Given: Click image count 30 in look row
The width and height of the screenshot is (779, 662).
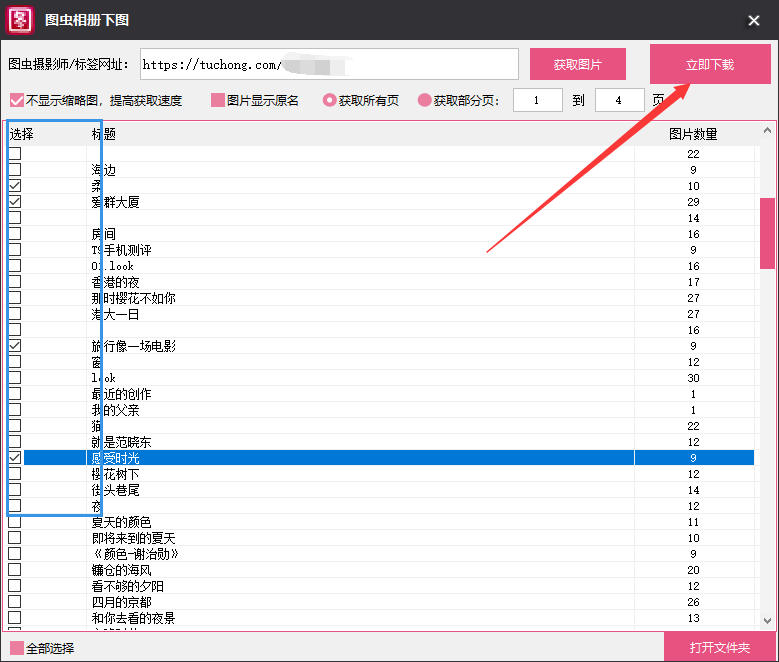Looking at the screenshot, I should (693, 378).
